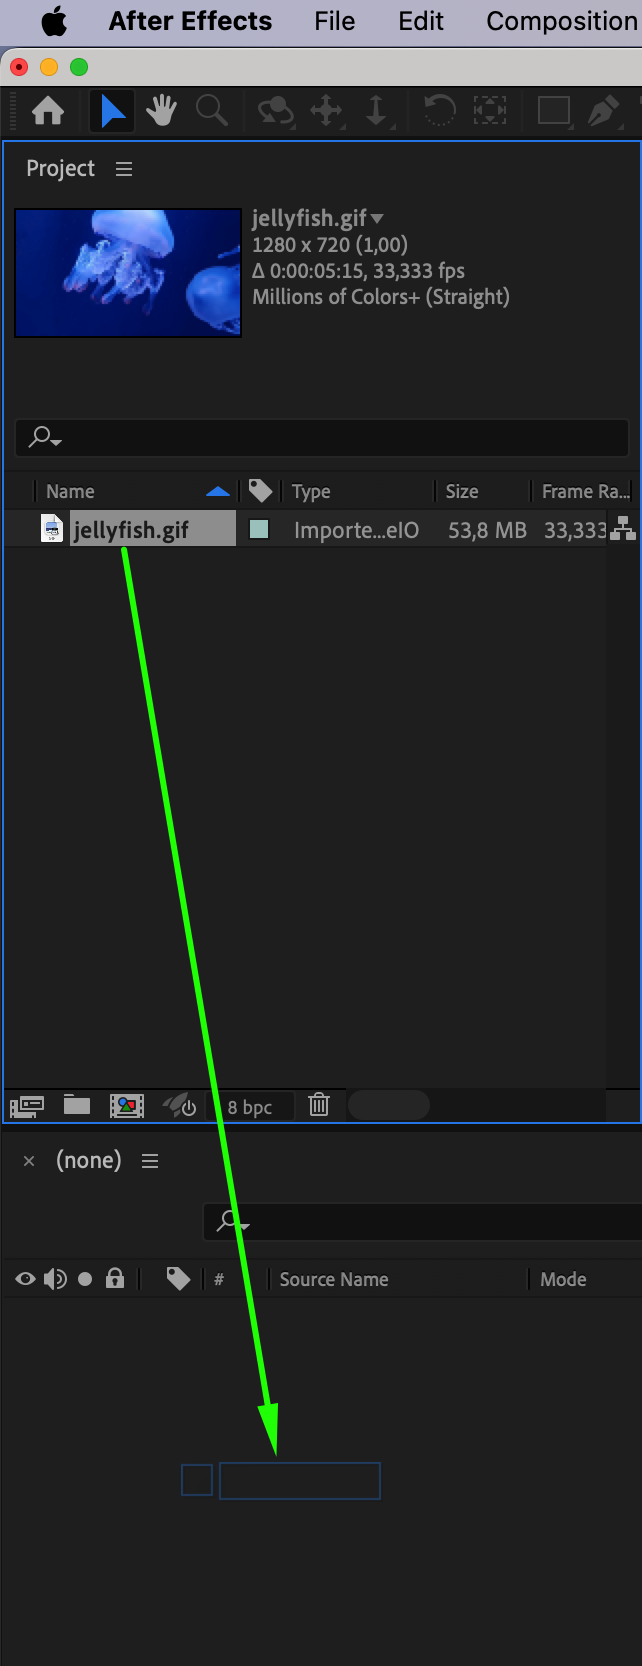This screenshot has height=1666, width=642.
Task: Open the (none) timeline panel menu
Action: tap(150, 1161)
